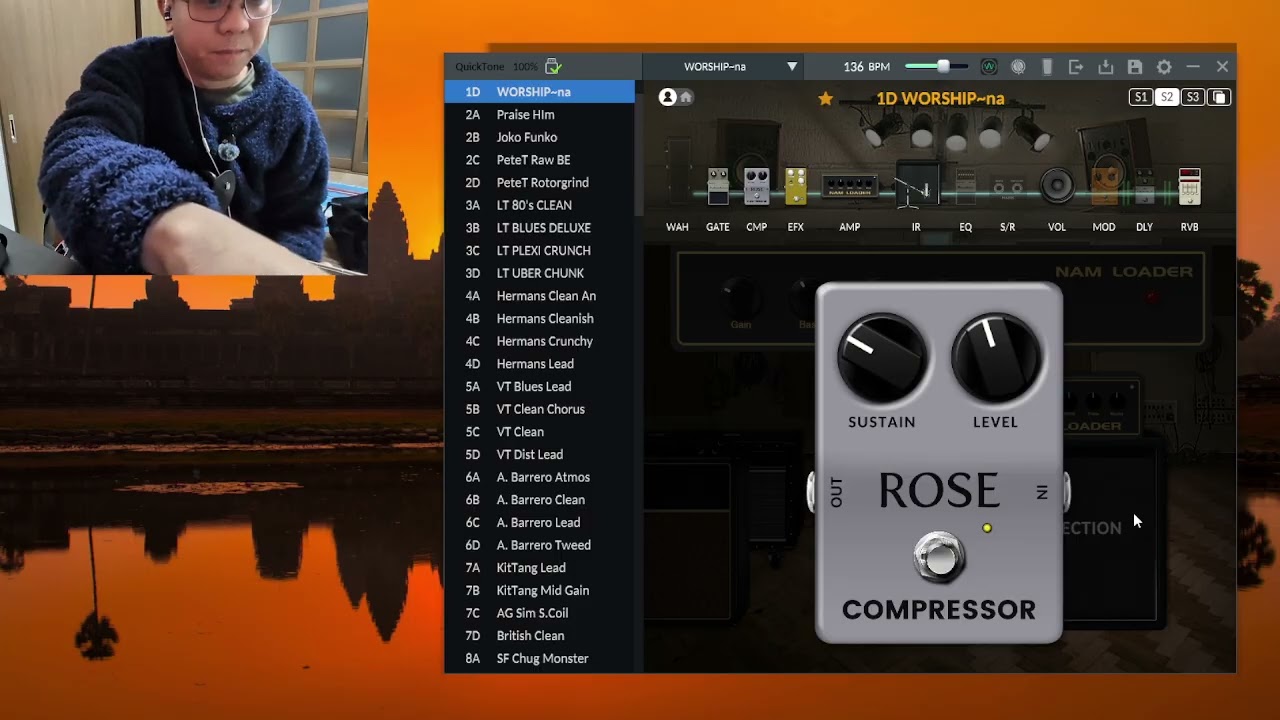Screen dimensions: 1280x720
Task: Select preset 2D PeteT Rotorgrind
Action: coord(539,183)
